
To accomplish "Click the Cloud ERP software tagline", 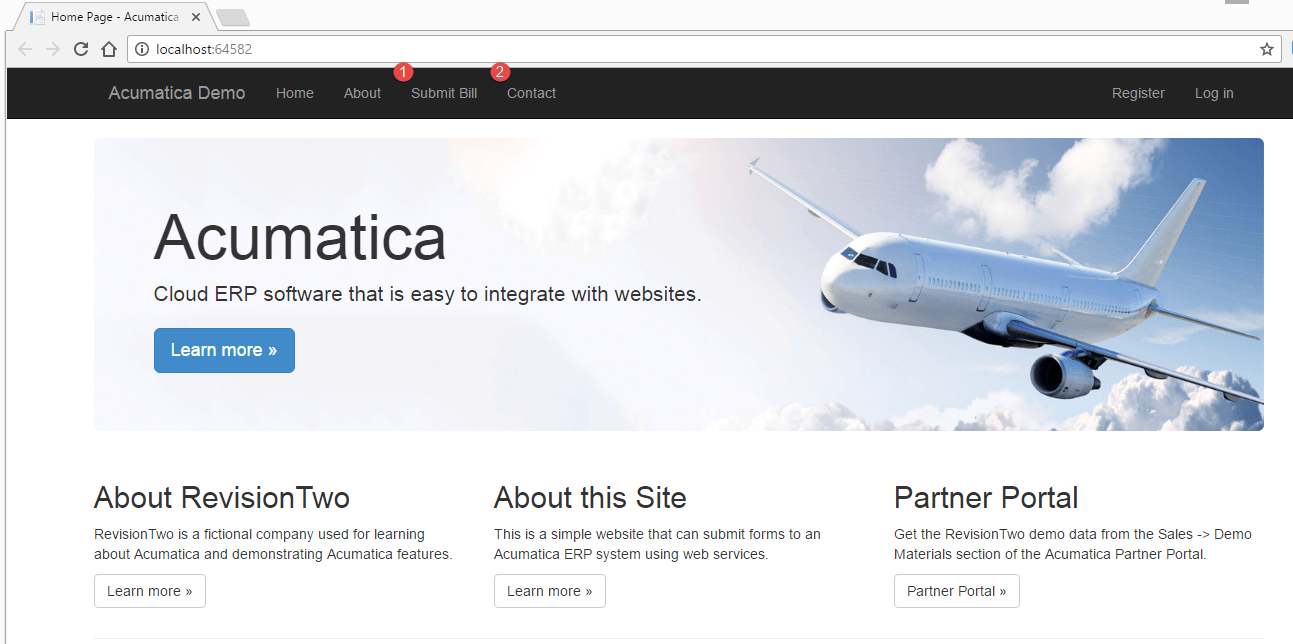I will tap(428, 294).
